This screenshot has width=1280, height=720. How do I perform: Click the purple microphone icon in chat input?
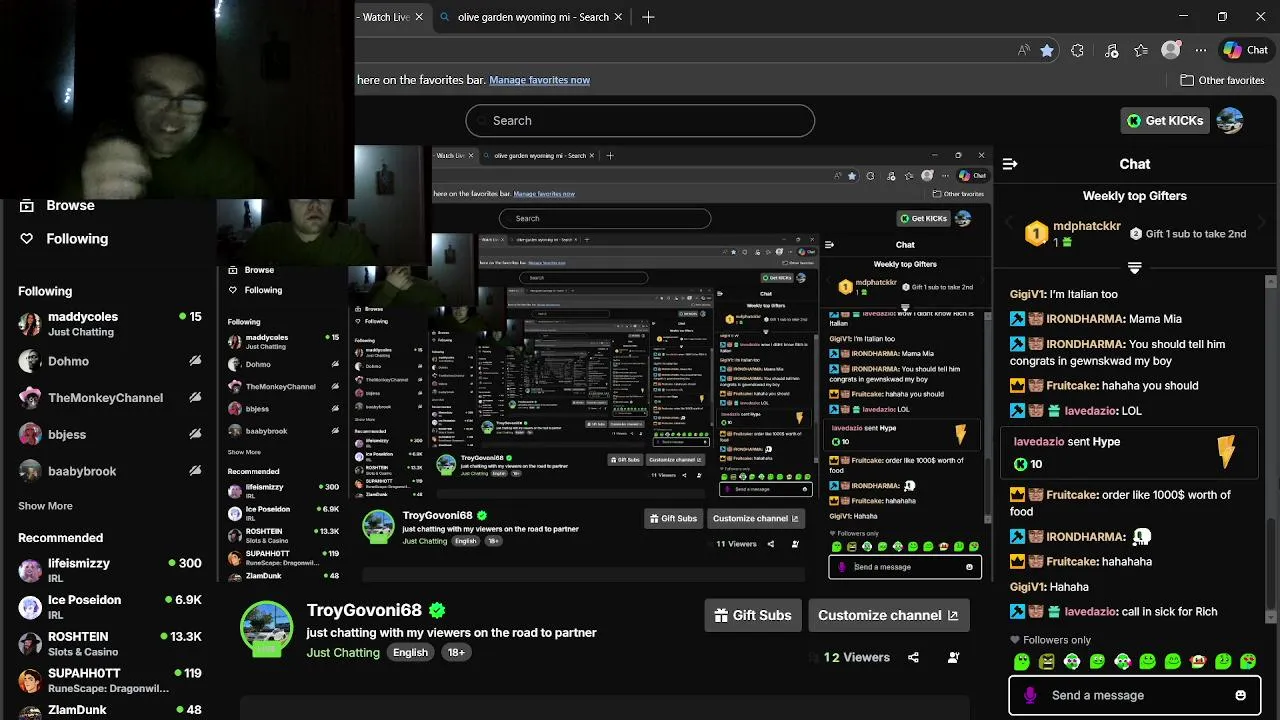[x=1030, y=695]
